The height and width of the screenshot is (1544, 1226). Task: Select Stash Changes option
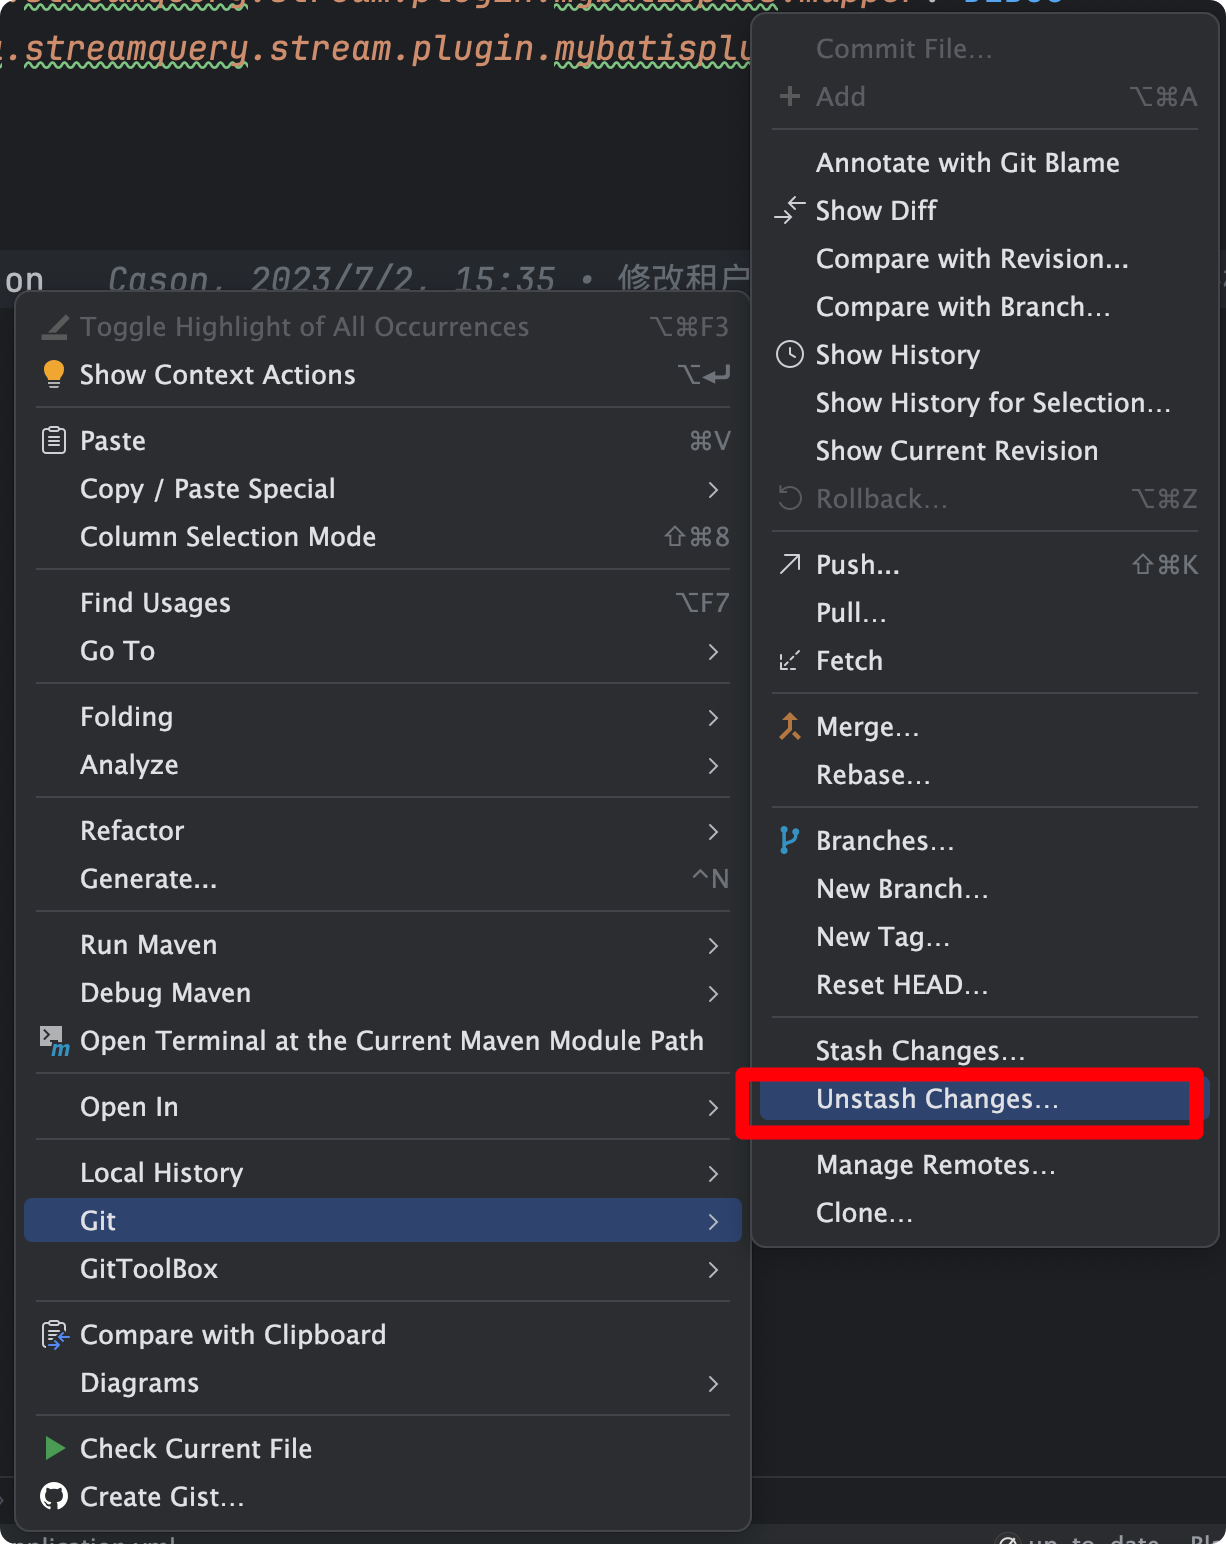pos(920,1051)
